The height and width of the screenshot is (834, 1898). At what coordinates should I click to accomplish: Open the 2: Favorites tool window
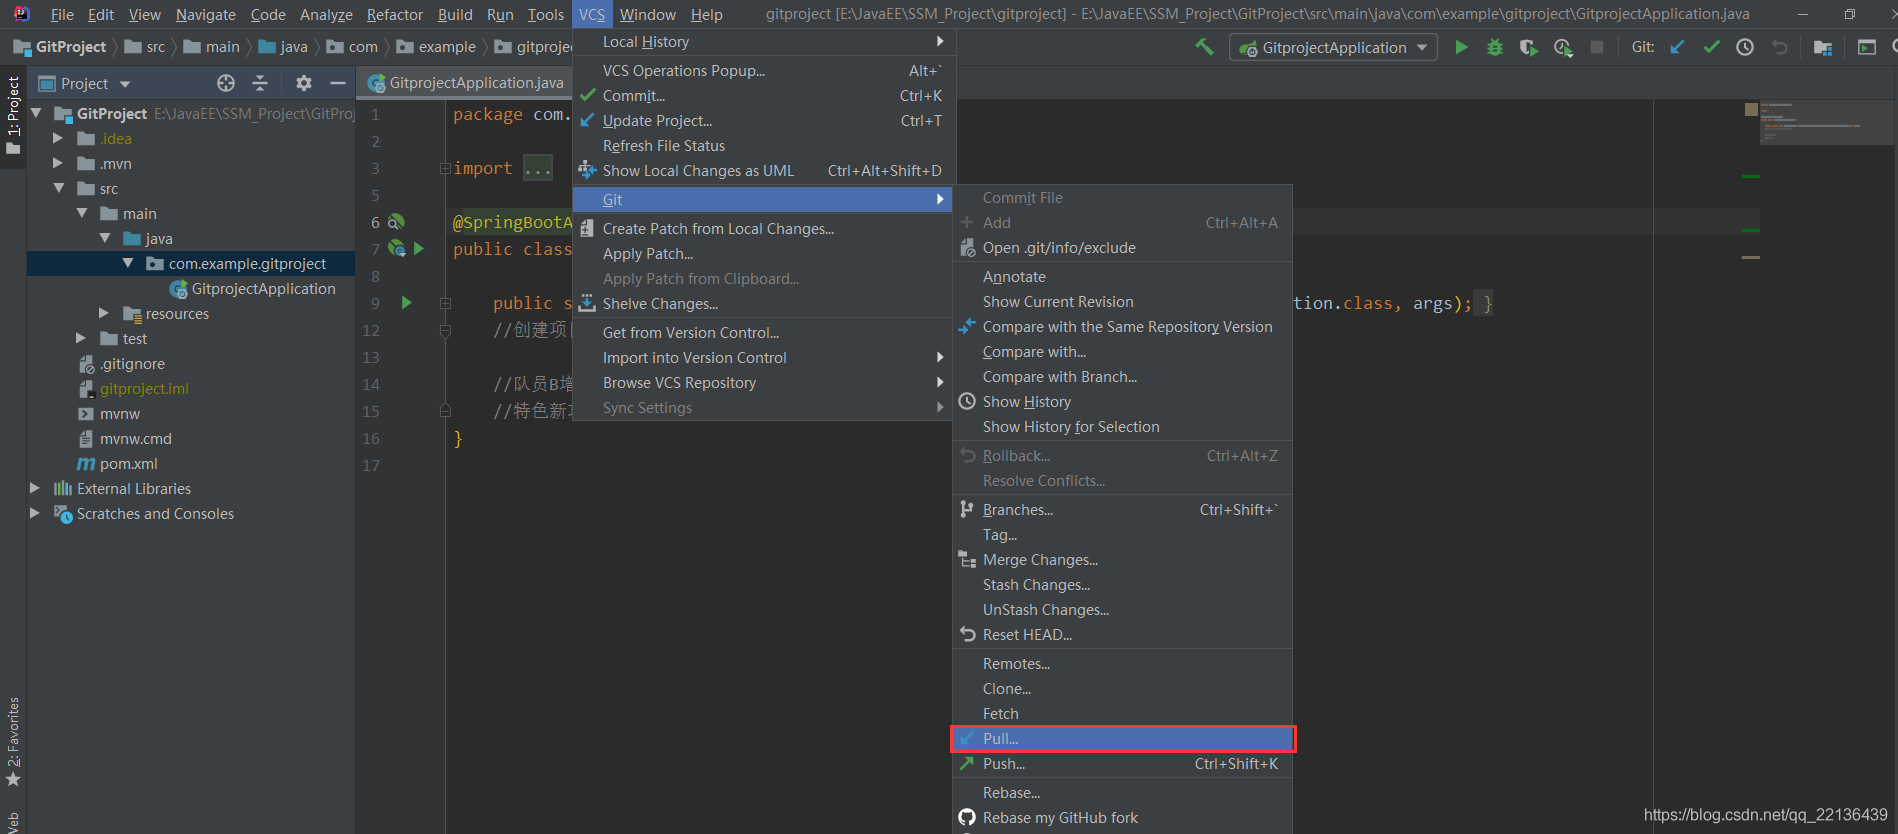[13, 741]
